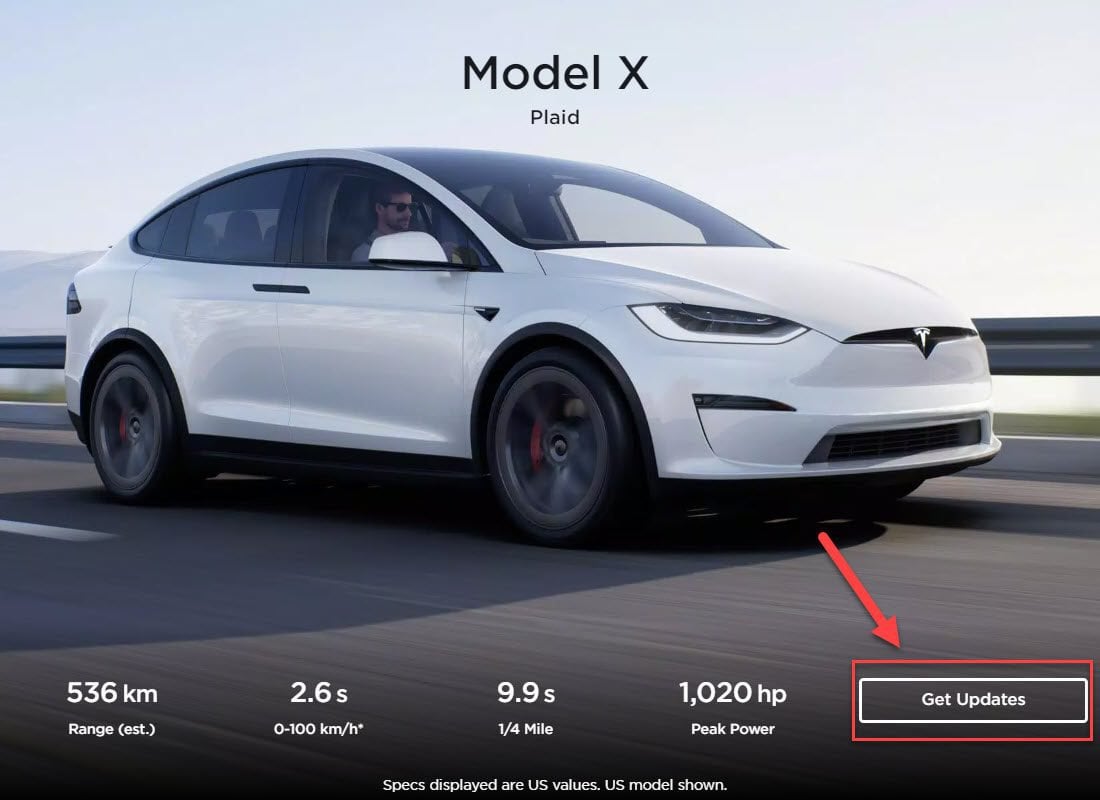Screen dimensions: 1100x800
Task: Click the white side mirror
Action: [410, 250]
